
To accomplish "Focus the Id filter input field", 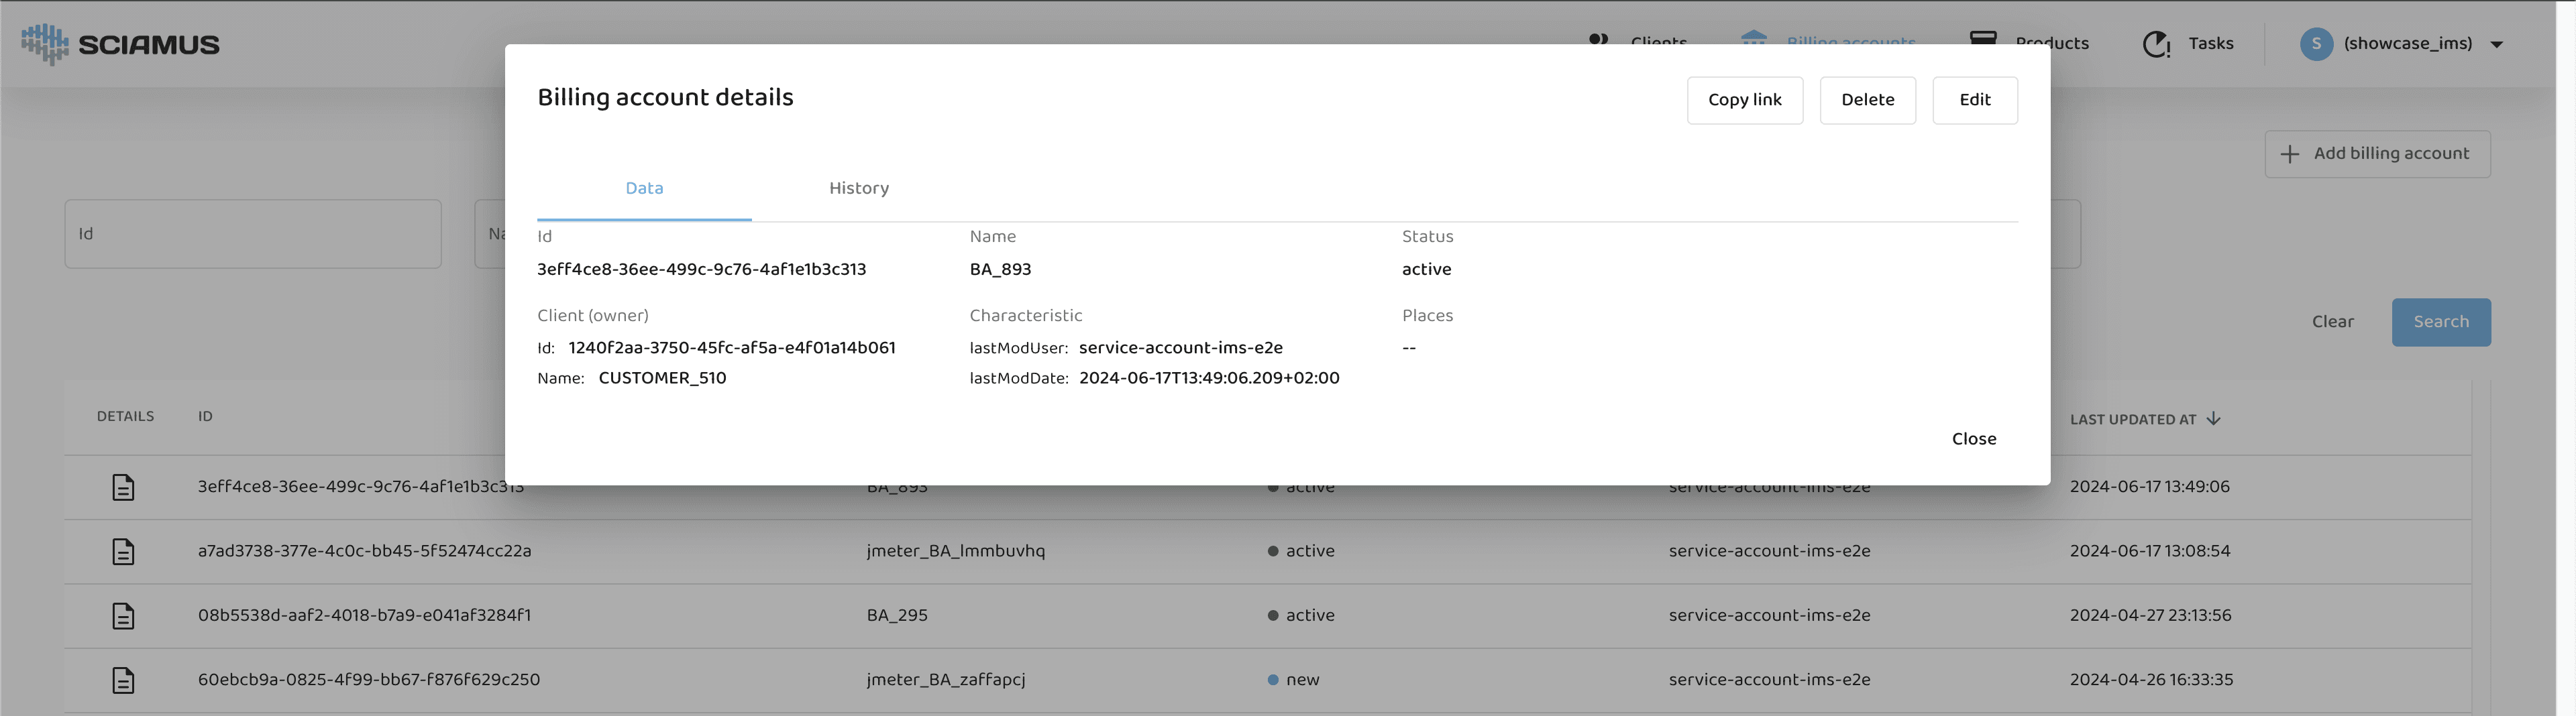I will pos(253,234).
